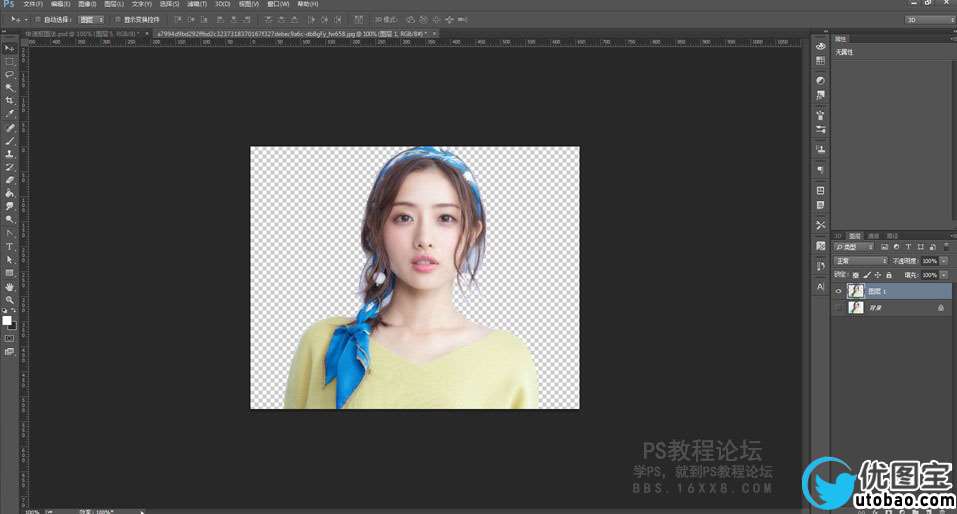This screenshot has height=514, width=957.
Task: Select the Zoom tool
Action: 9,300
